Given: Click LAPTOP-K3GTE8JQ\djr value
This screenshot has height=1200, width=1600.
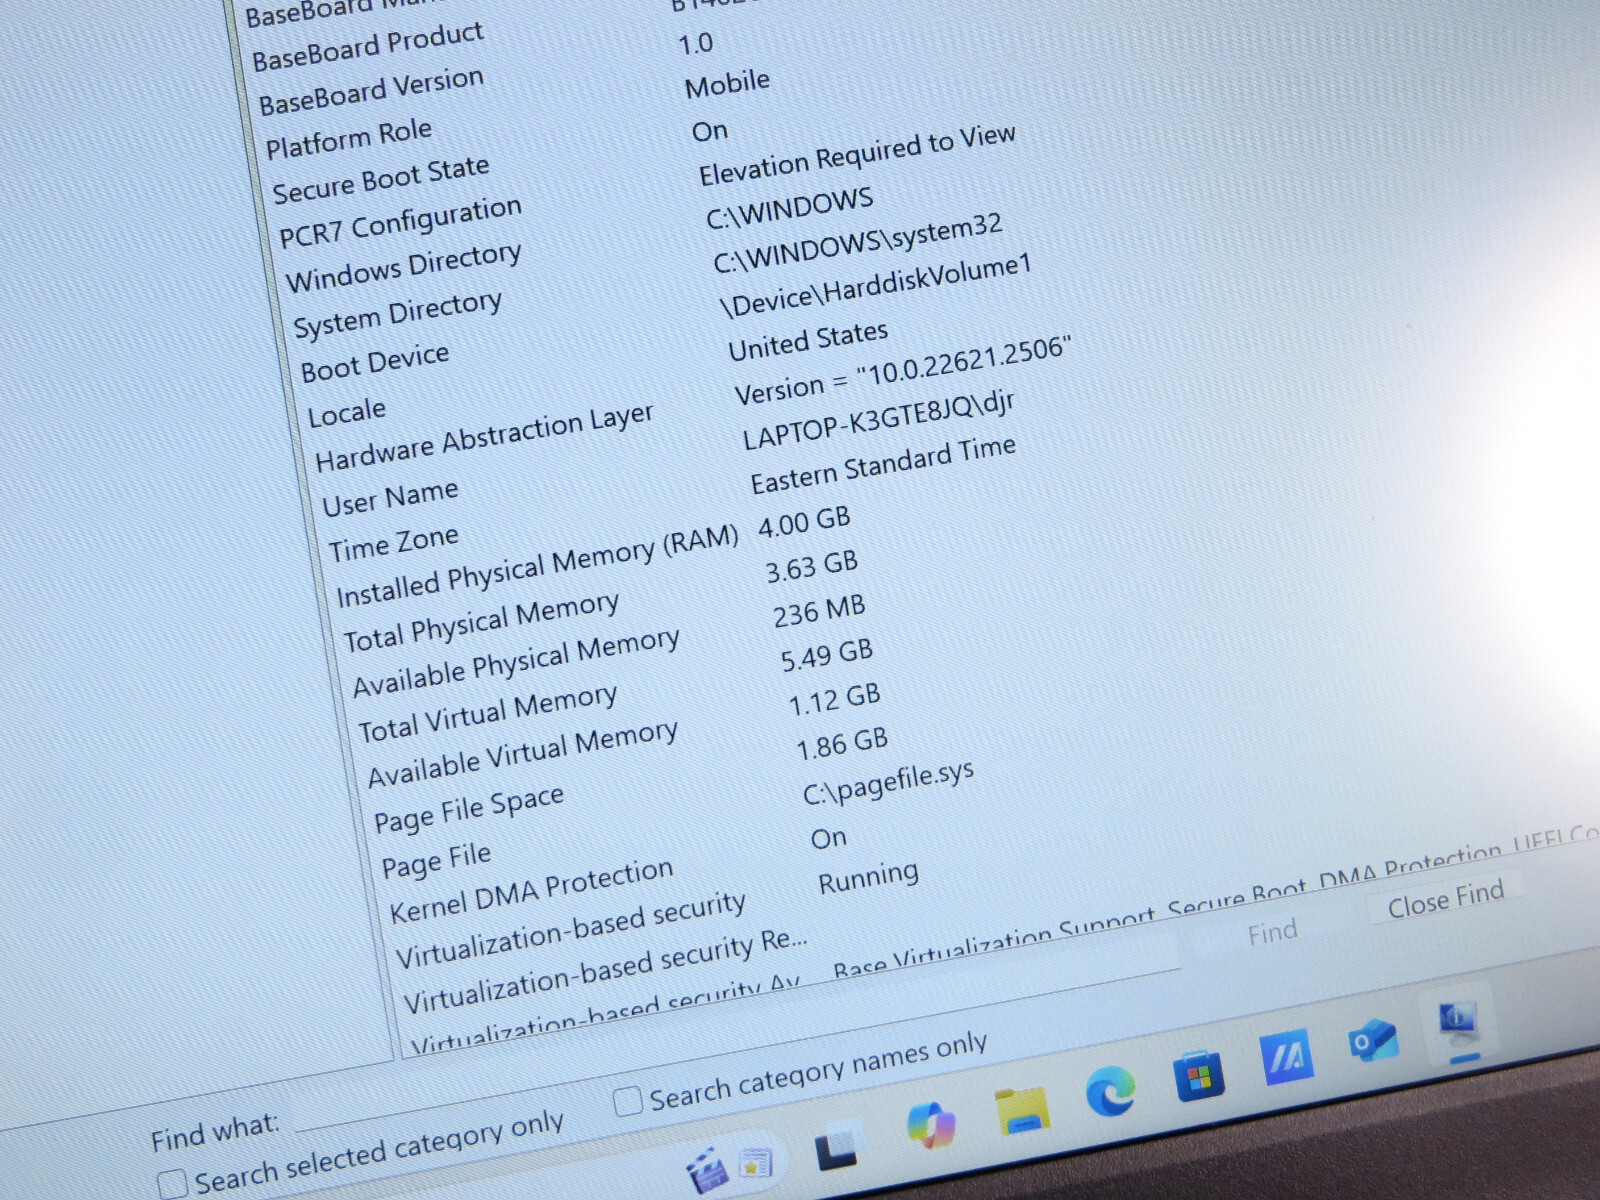Looking at the screenshot, I should click(x=878, y=420).
